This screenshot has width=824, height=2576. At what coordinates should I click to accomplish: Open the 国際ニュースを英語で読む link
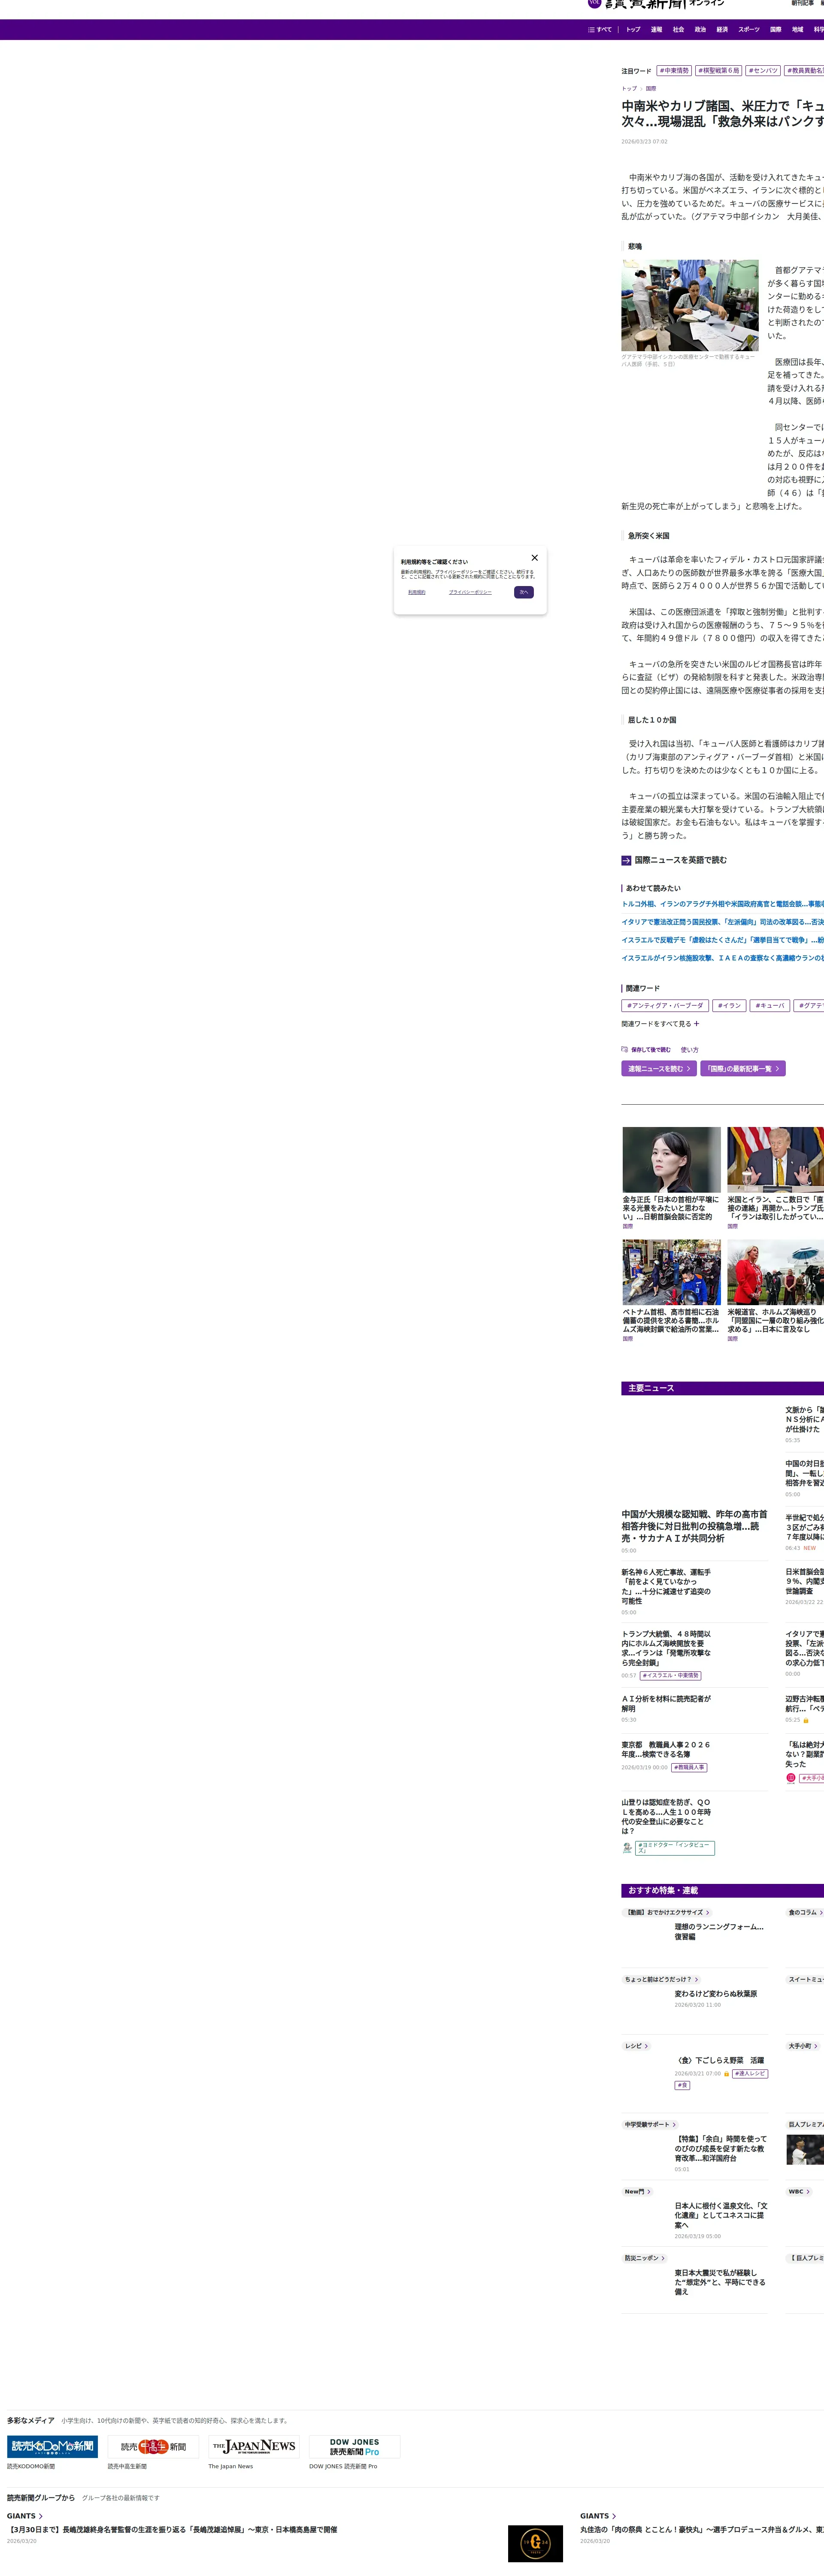click(681, 860)
